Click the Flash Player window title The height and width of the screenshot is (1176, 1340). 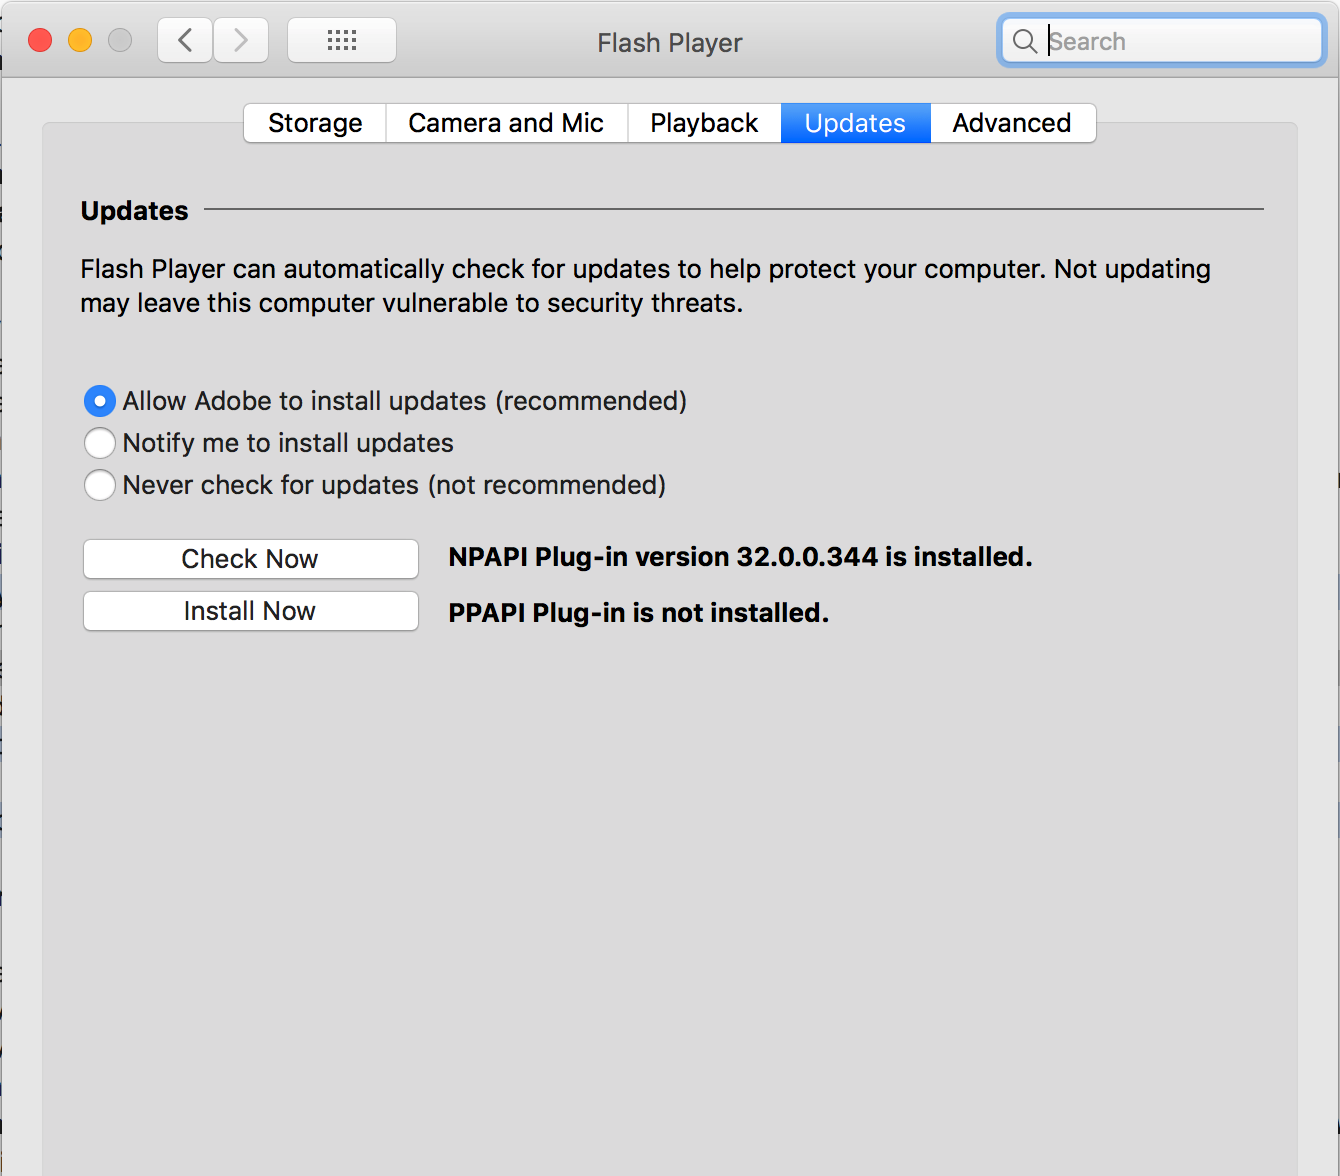pos(670,43)
